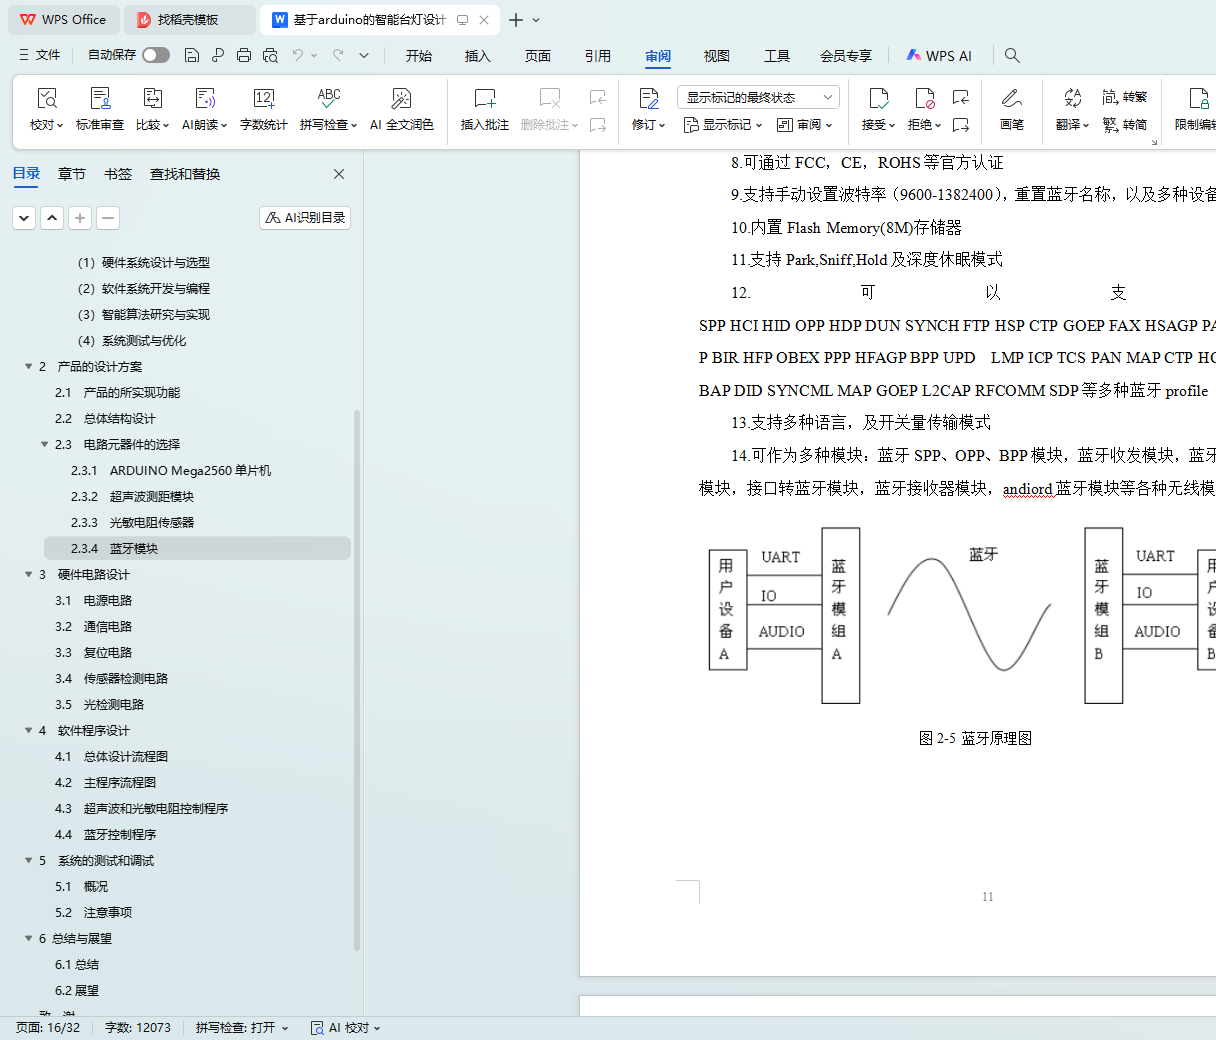
Task: Switch to the 视图 ribbon tab
Action: tap(716, 56)
